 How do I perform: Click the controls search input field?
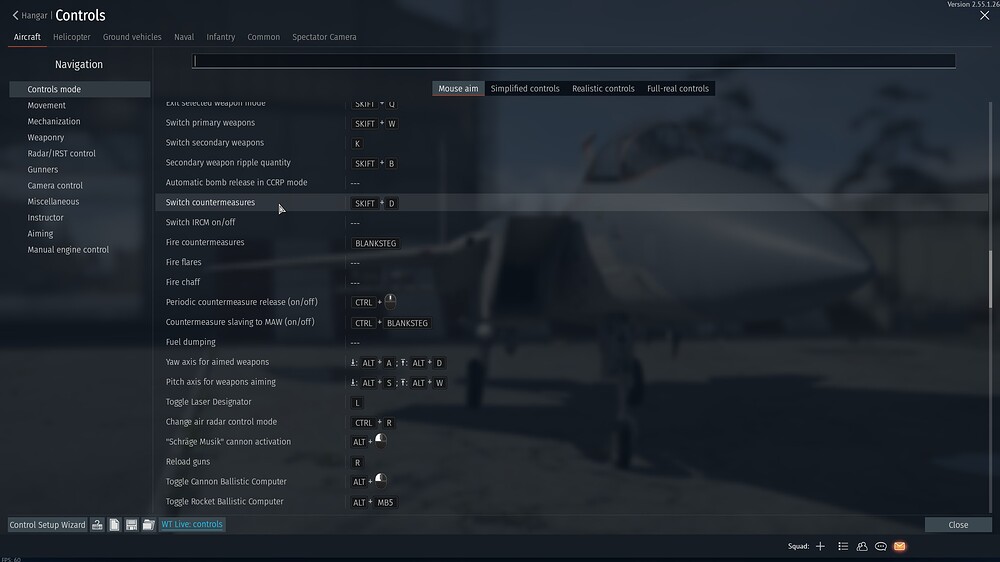coord(574,61)
